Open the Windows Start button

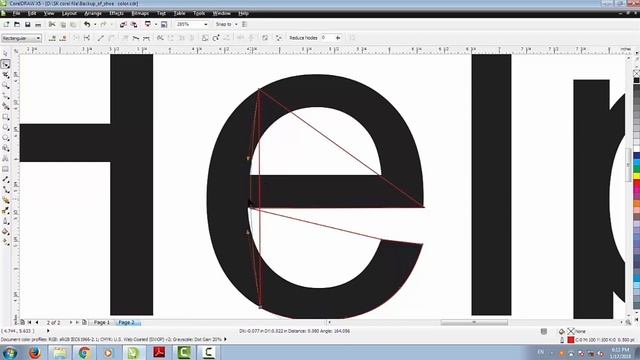pos(9,352)
